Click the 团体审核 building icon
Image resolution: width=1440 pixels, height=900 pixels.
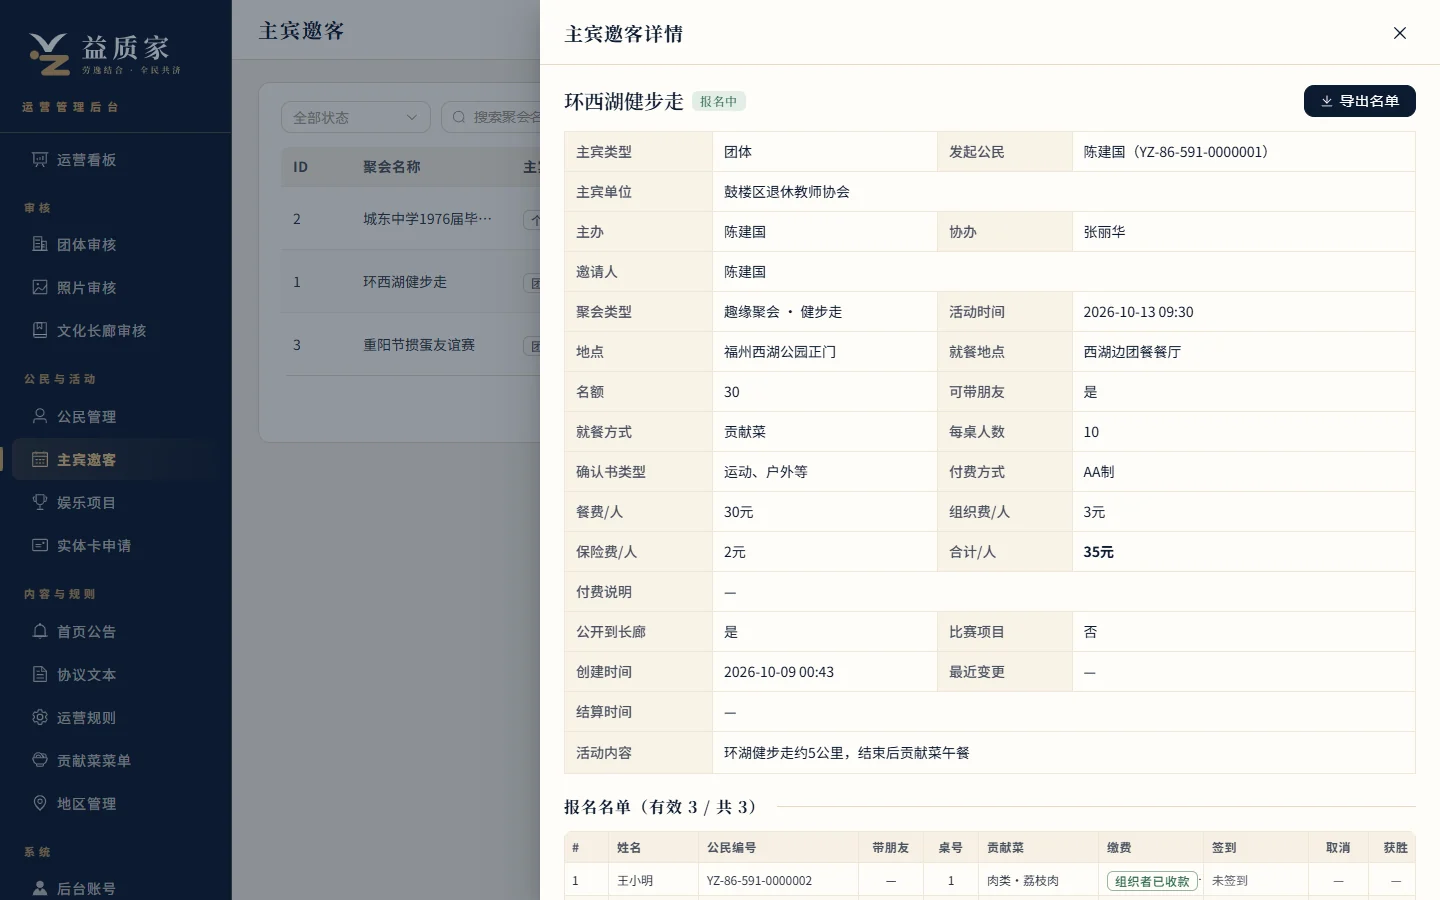40,244
